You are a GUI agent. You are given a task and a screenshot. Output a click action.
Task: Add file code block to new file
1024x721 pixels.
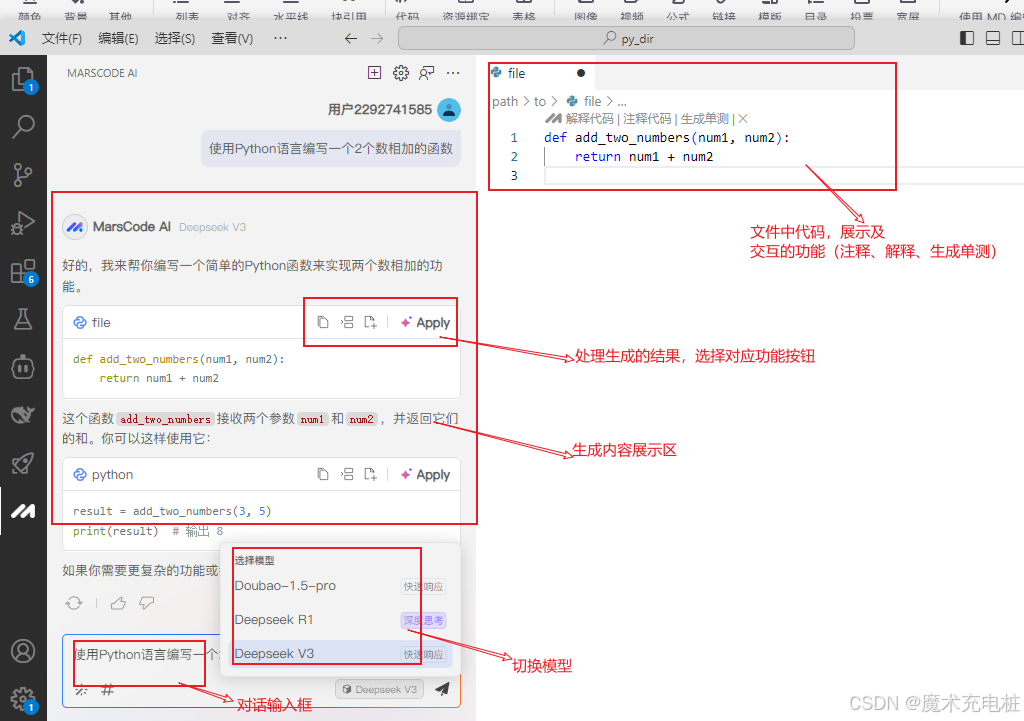[x=370, y=322]
